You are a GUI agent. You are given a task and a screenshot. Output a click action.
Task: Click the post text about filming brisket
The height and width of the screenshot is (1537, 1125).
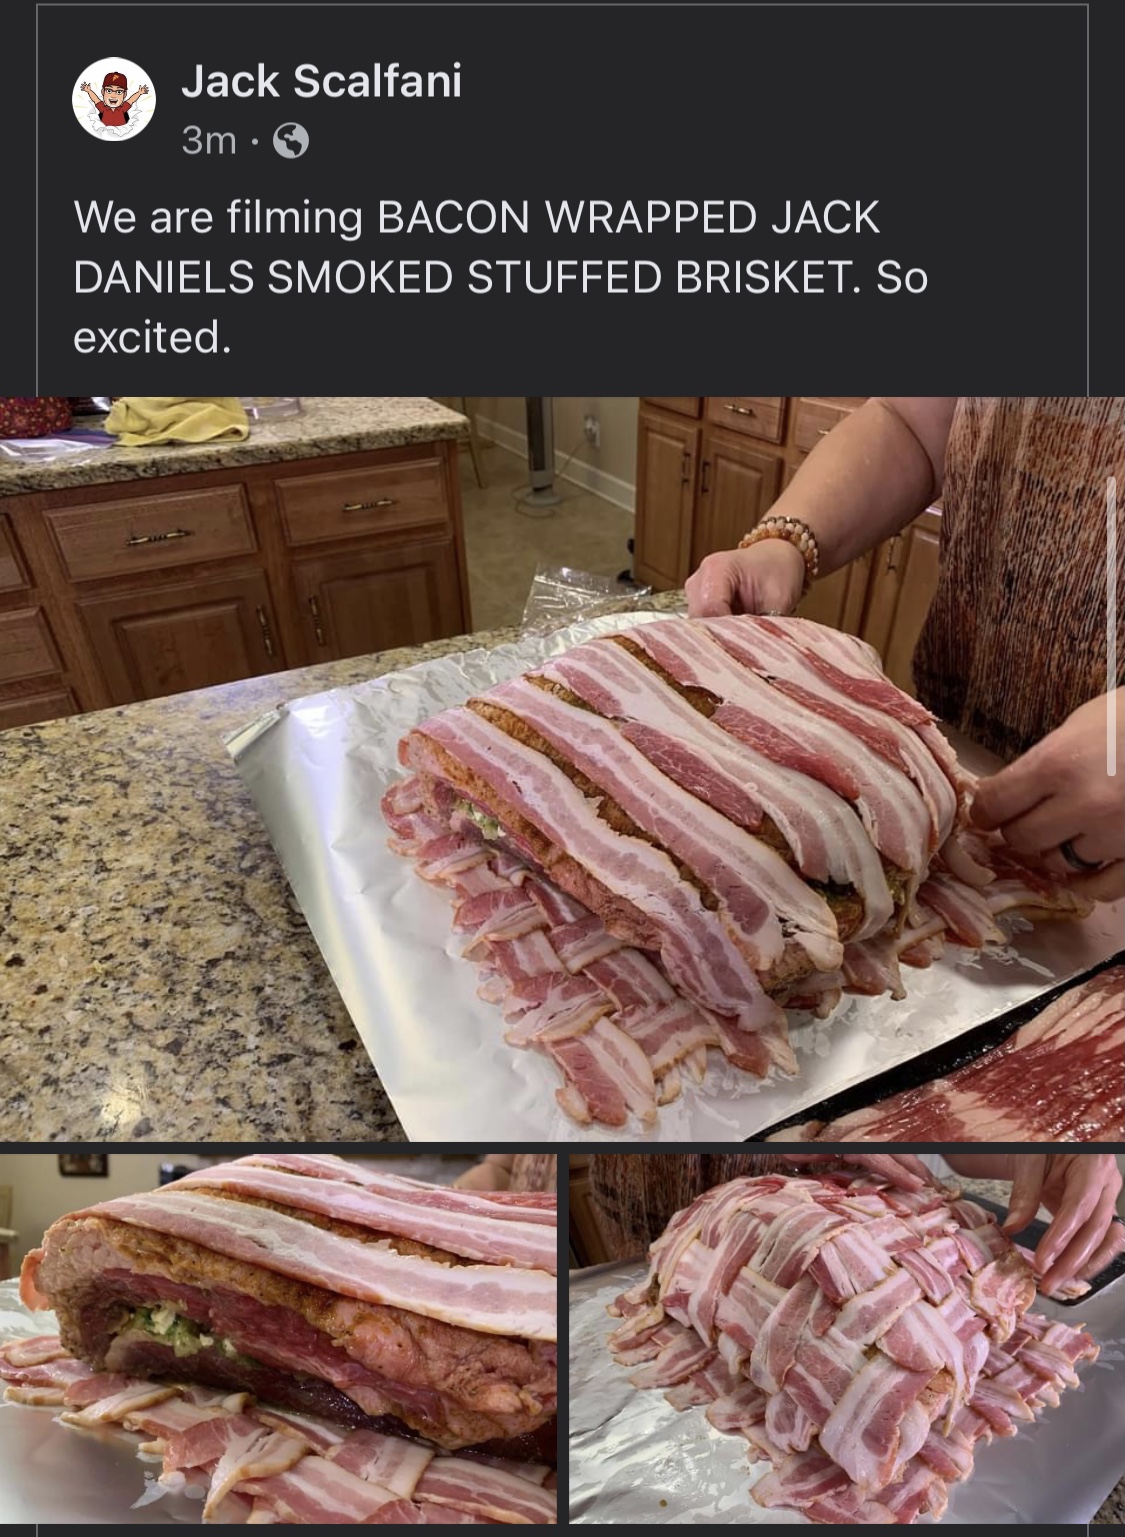[x=500, y=277]
